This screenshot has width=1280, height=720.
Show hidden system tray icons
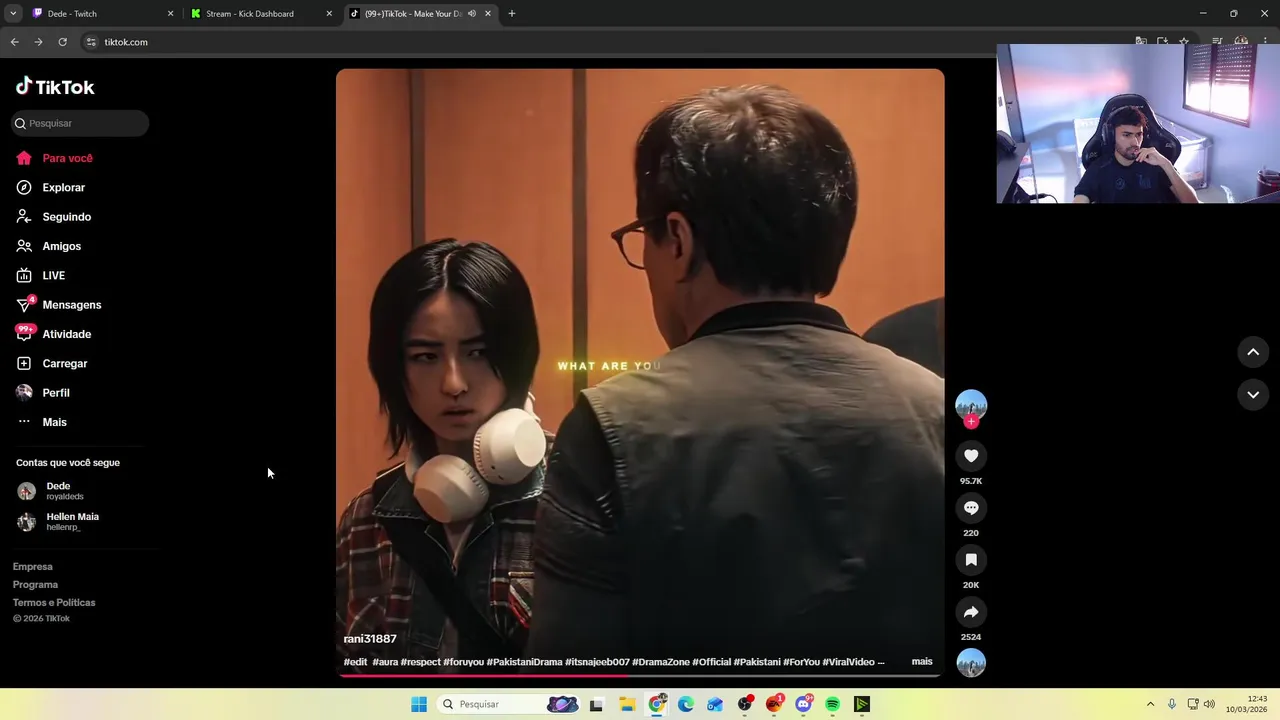1150,704
